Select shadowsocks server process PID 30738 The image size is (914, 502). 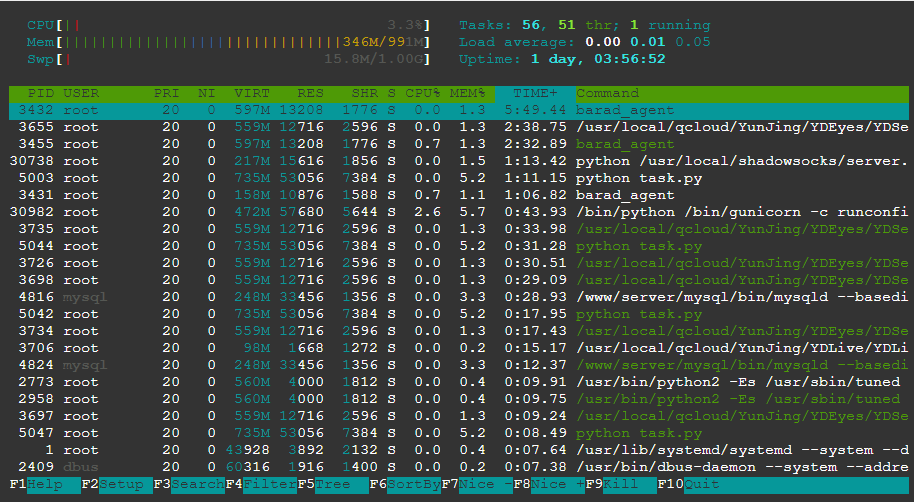click(459, 161)
